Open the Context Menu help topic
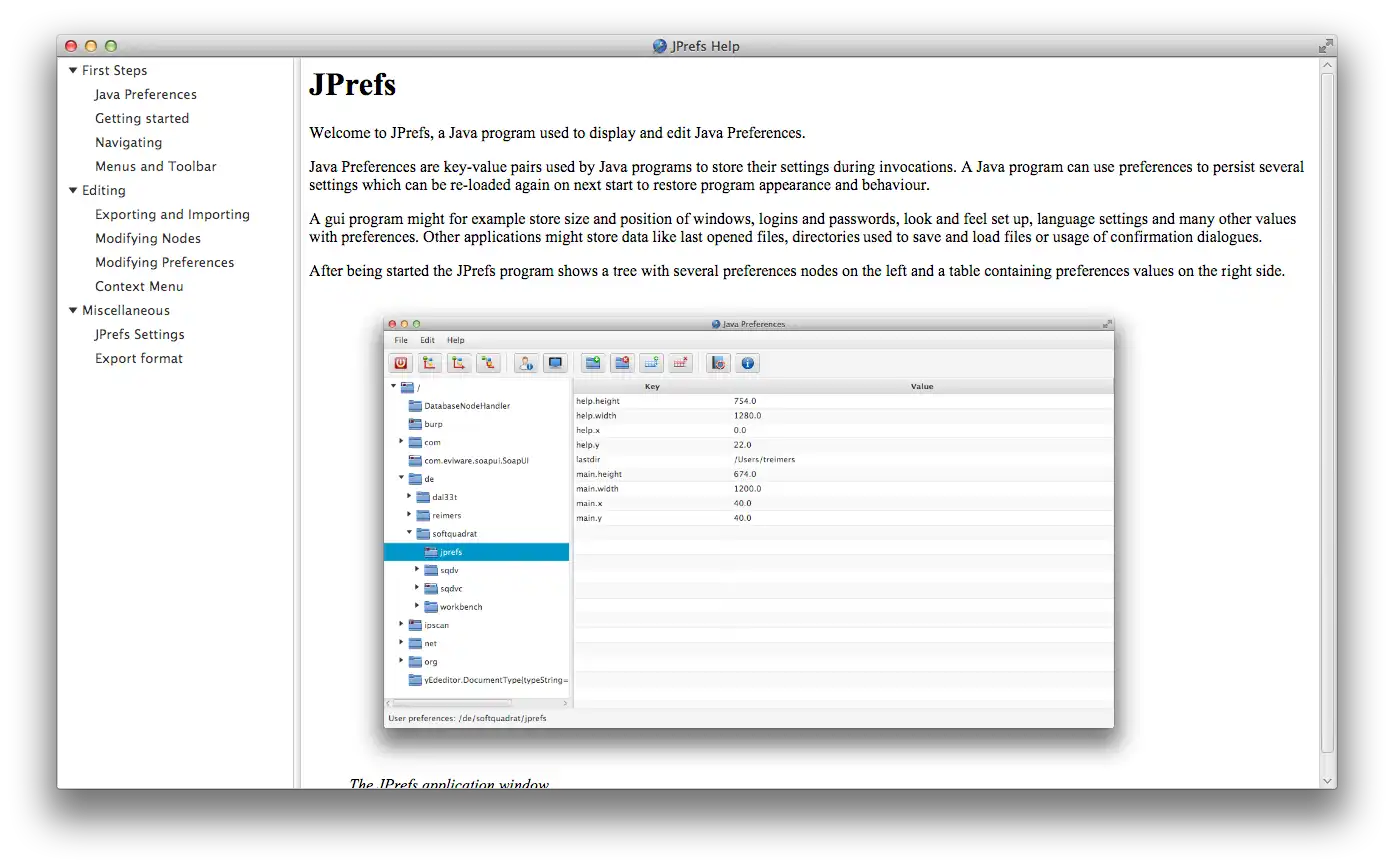This screenshot has width=1394, height=868. tap(139, 286)
